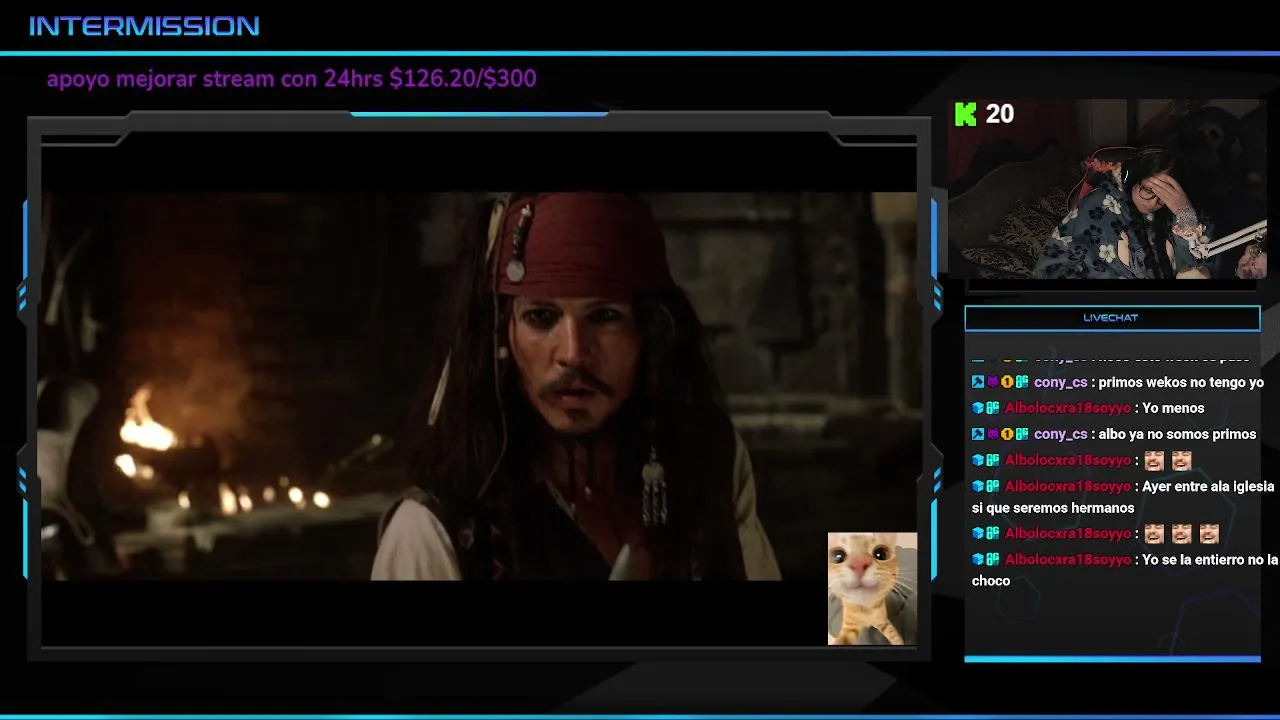Open cony_cs profile from 'albo ya no somos primos'
Screen dimensions: 1280x720
pyautogui.click(x=1060, y=434)
